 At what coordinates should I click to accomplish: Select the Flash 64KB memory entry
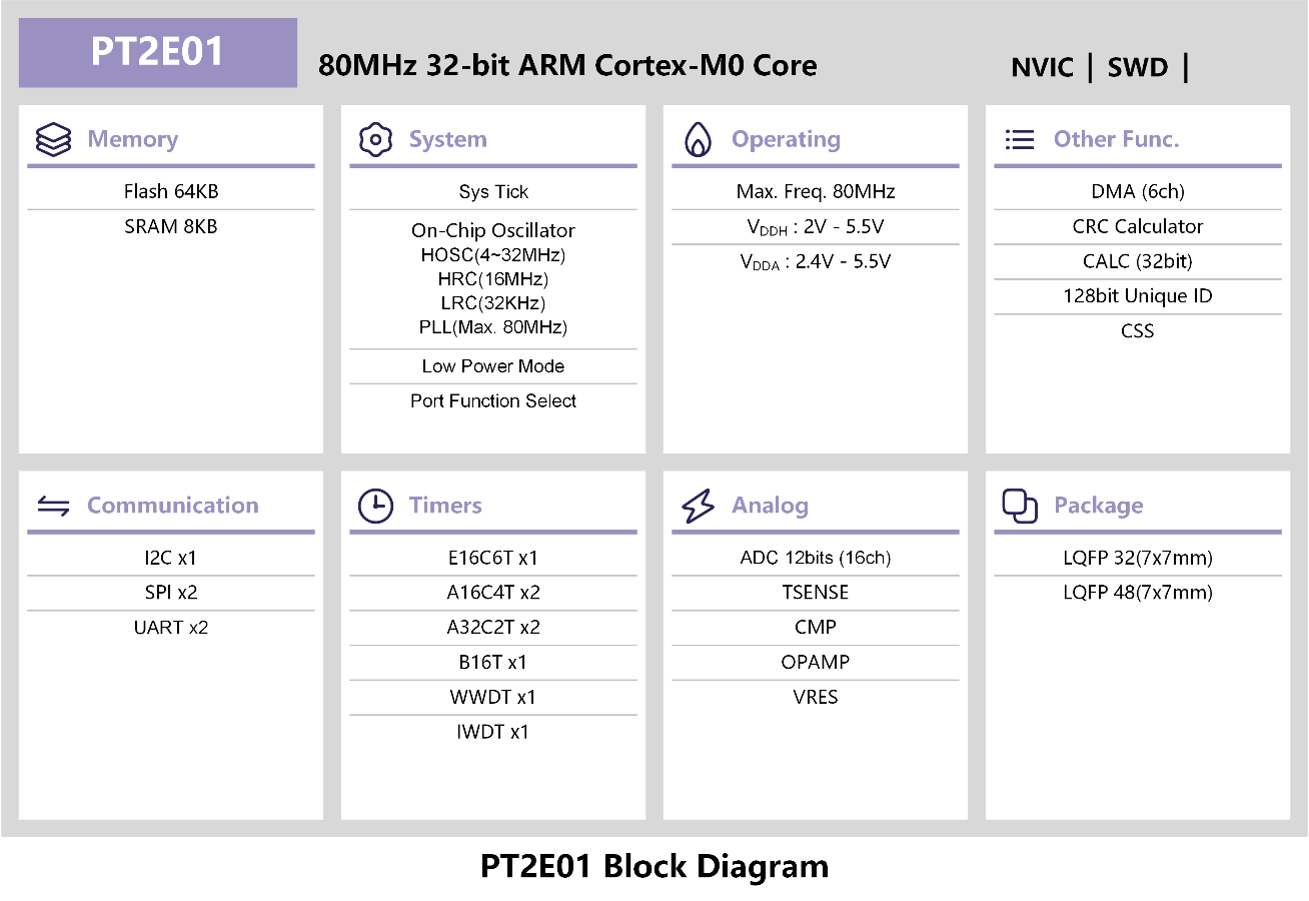pyautogui.click(x=171, y=192)
